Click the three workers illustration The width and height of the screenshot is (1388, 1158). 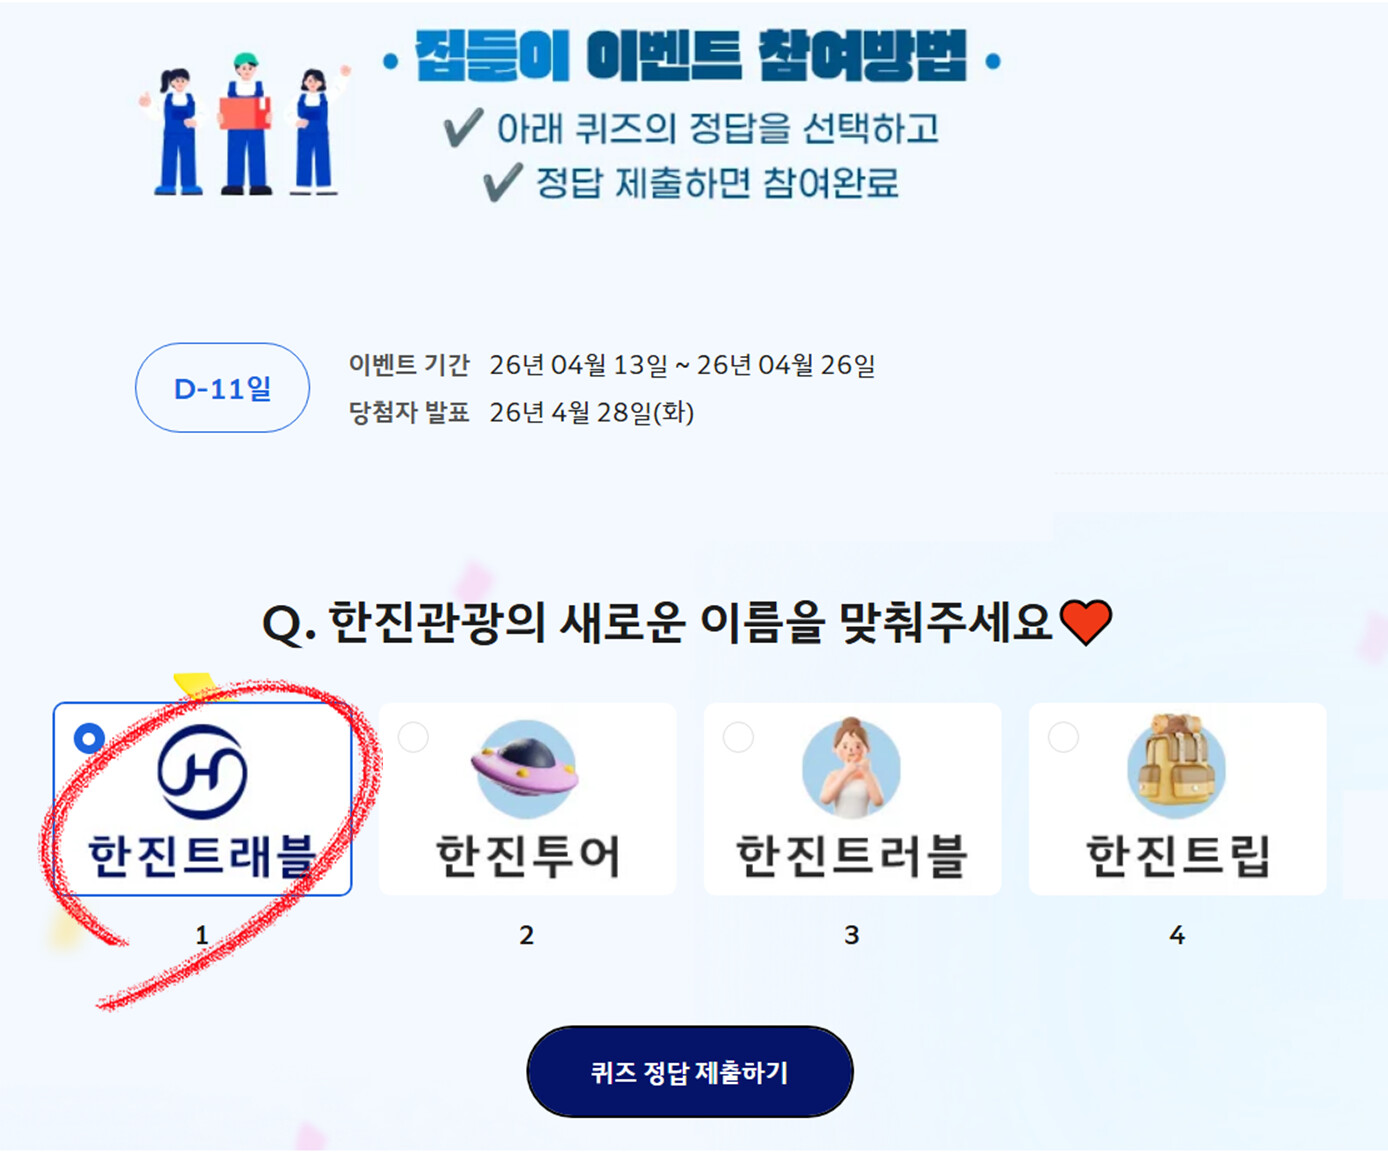(x=243, y=123)
